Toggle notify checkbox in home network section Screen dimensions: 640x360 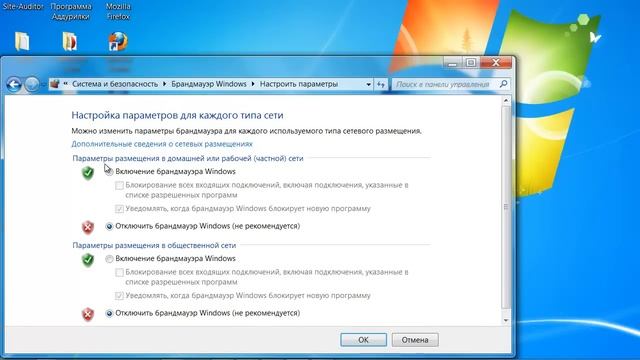pyautogui.click(x=119, y=209)
